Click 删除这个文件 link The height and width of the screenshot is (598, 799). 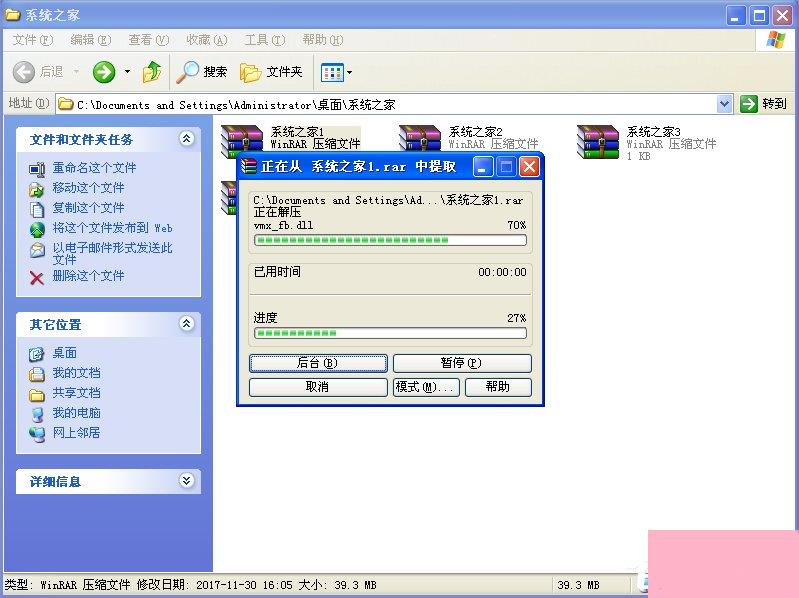coord(88,276)
